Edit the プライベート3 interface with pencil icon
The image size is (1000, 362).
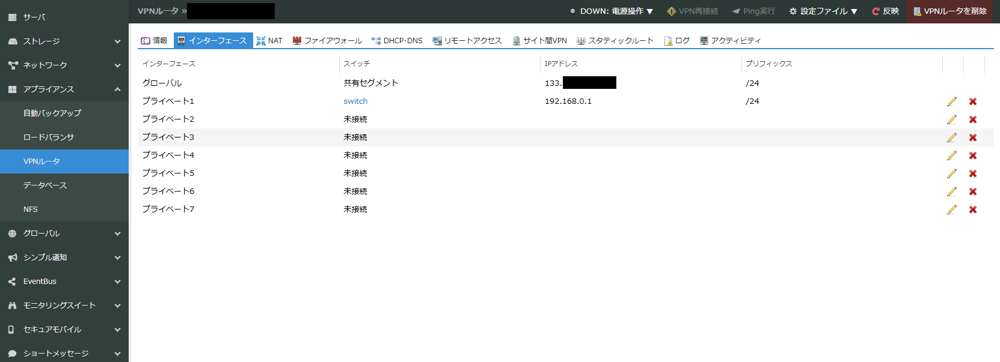[952, 137]
